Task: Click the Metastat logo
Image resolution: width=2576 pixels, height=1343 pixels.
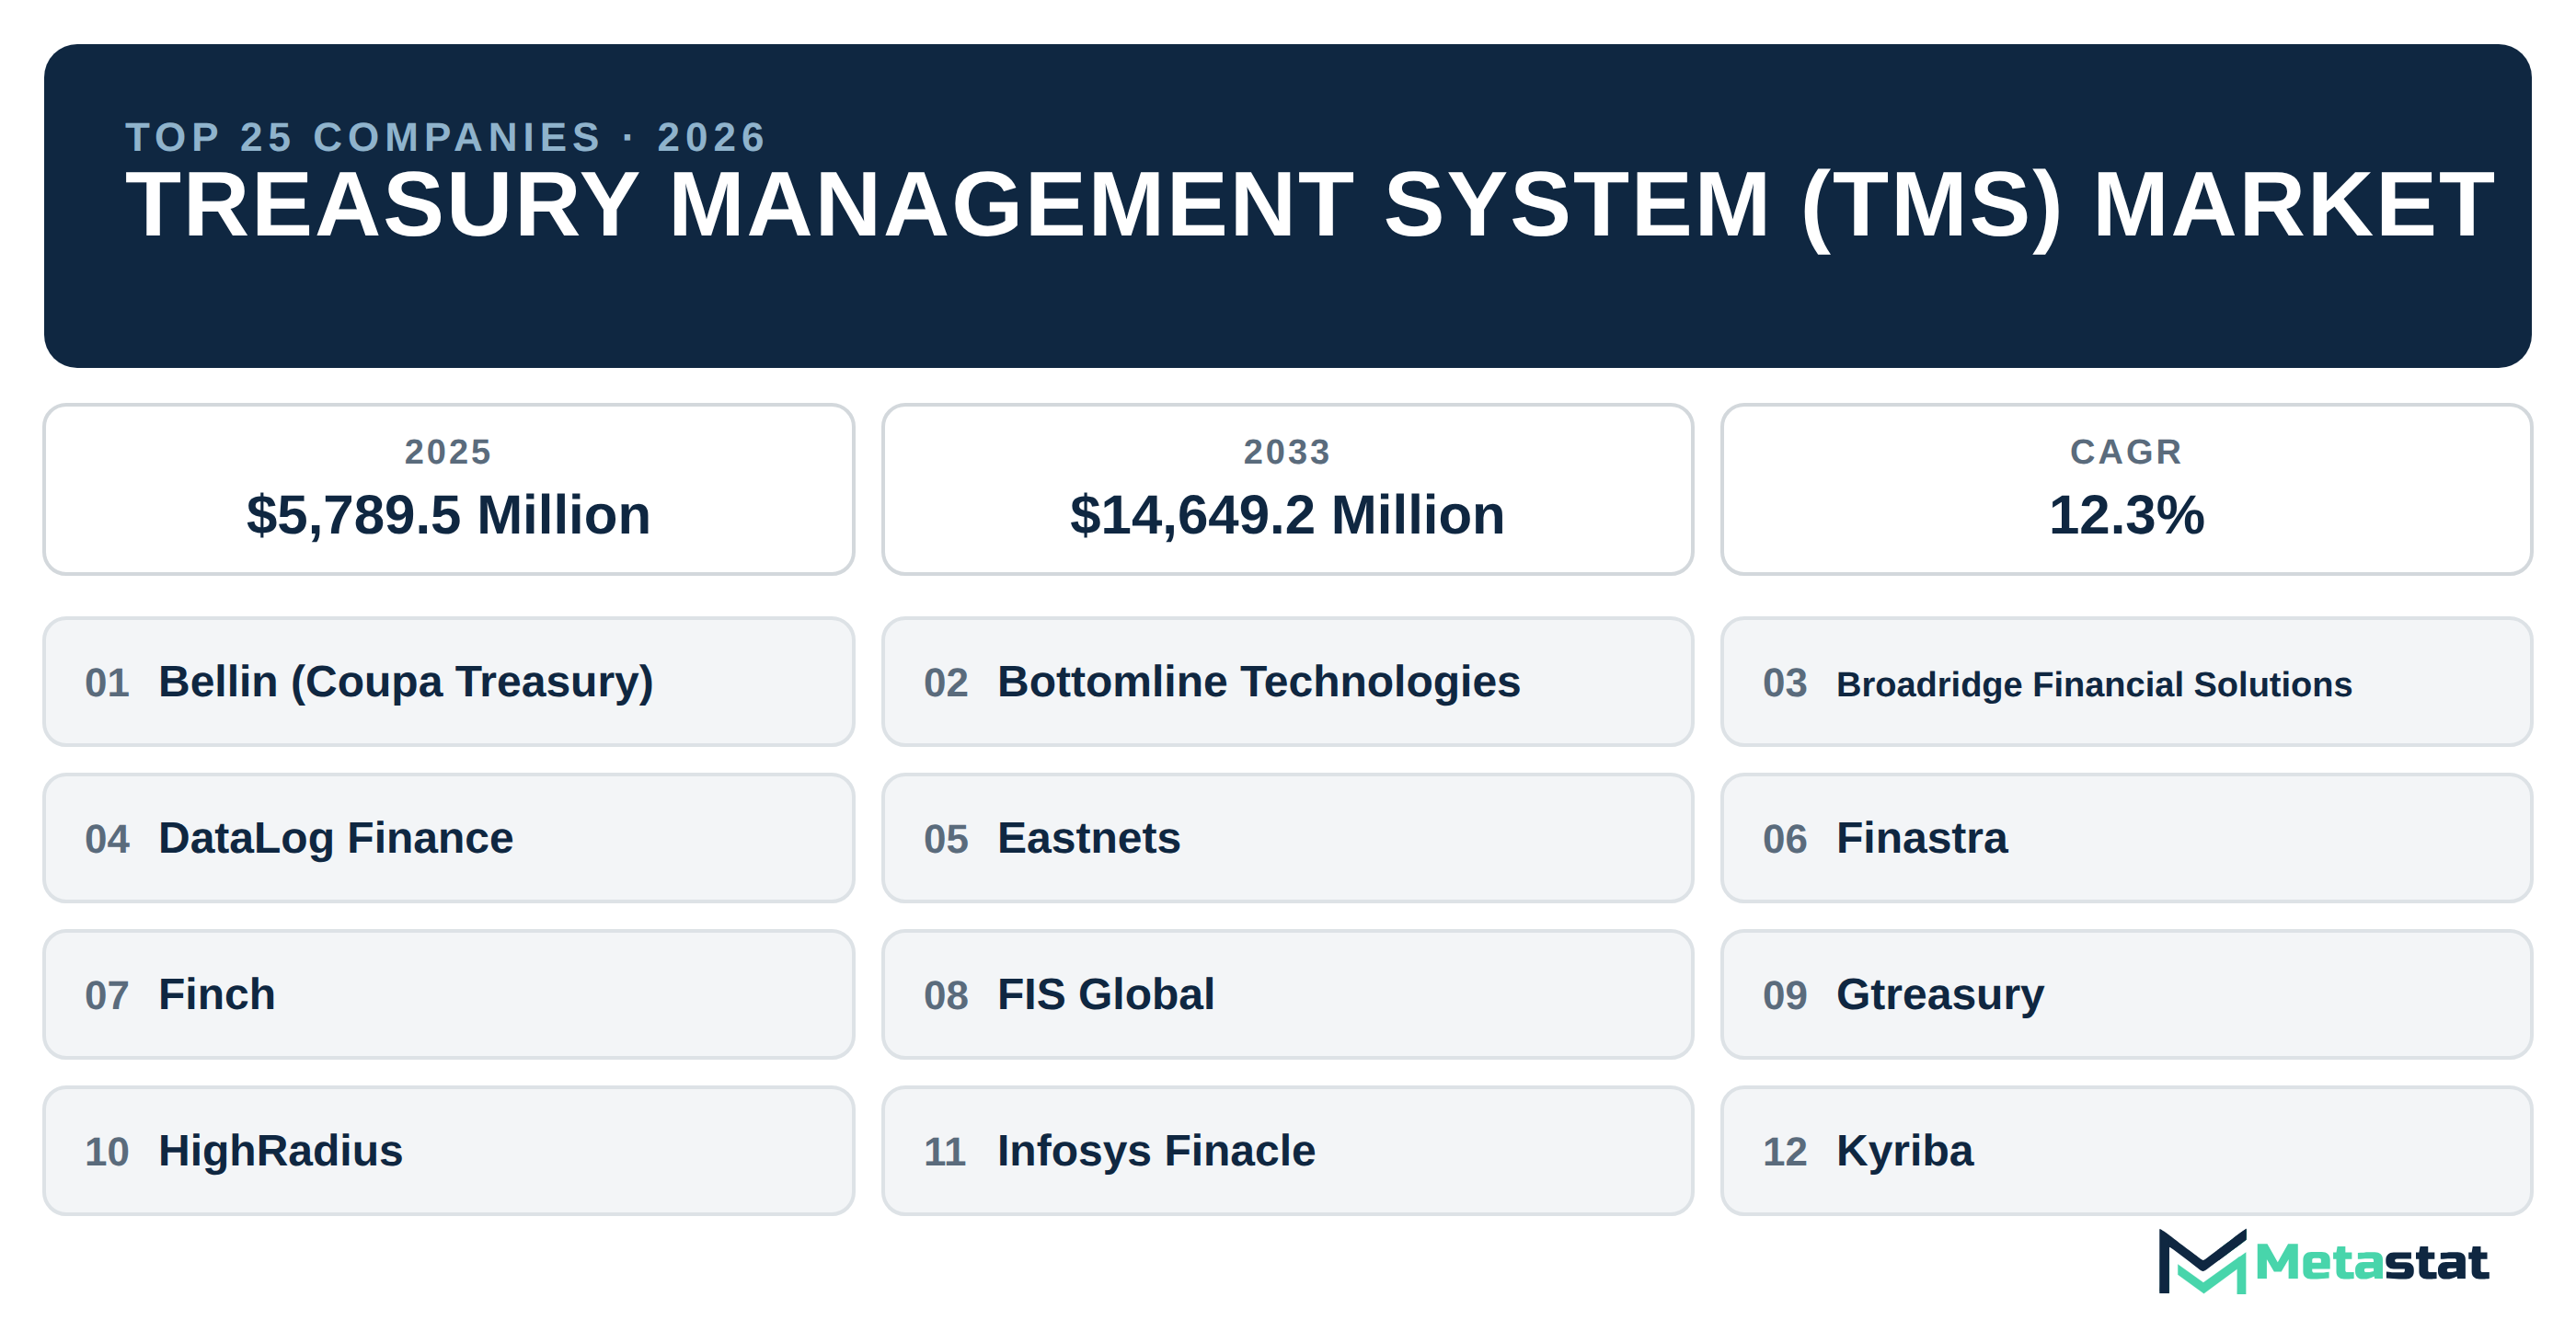Action: point(2323,1262)
